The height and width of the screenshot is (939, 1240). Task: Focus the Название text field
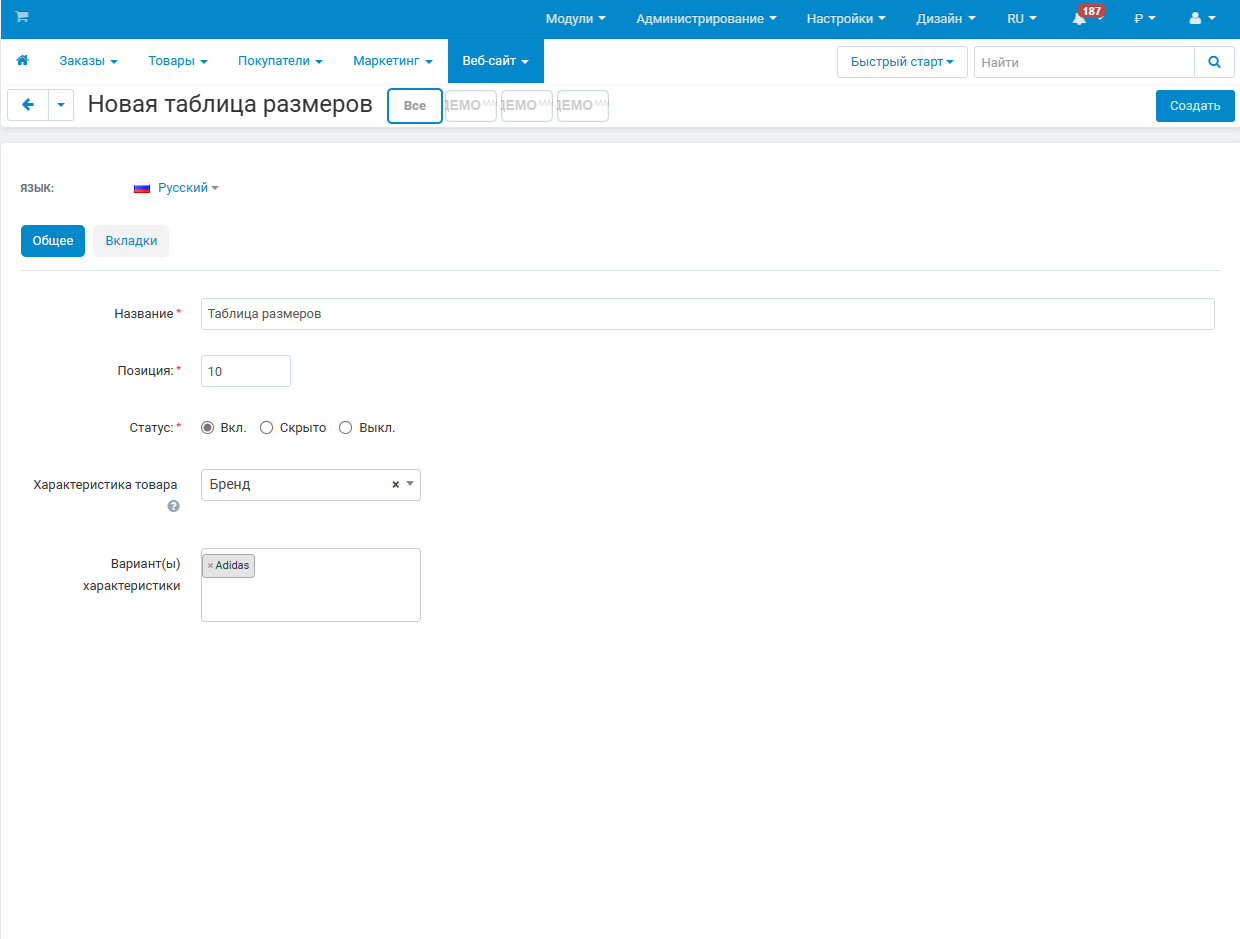click(708, 314)
